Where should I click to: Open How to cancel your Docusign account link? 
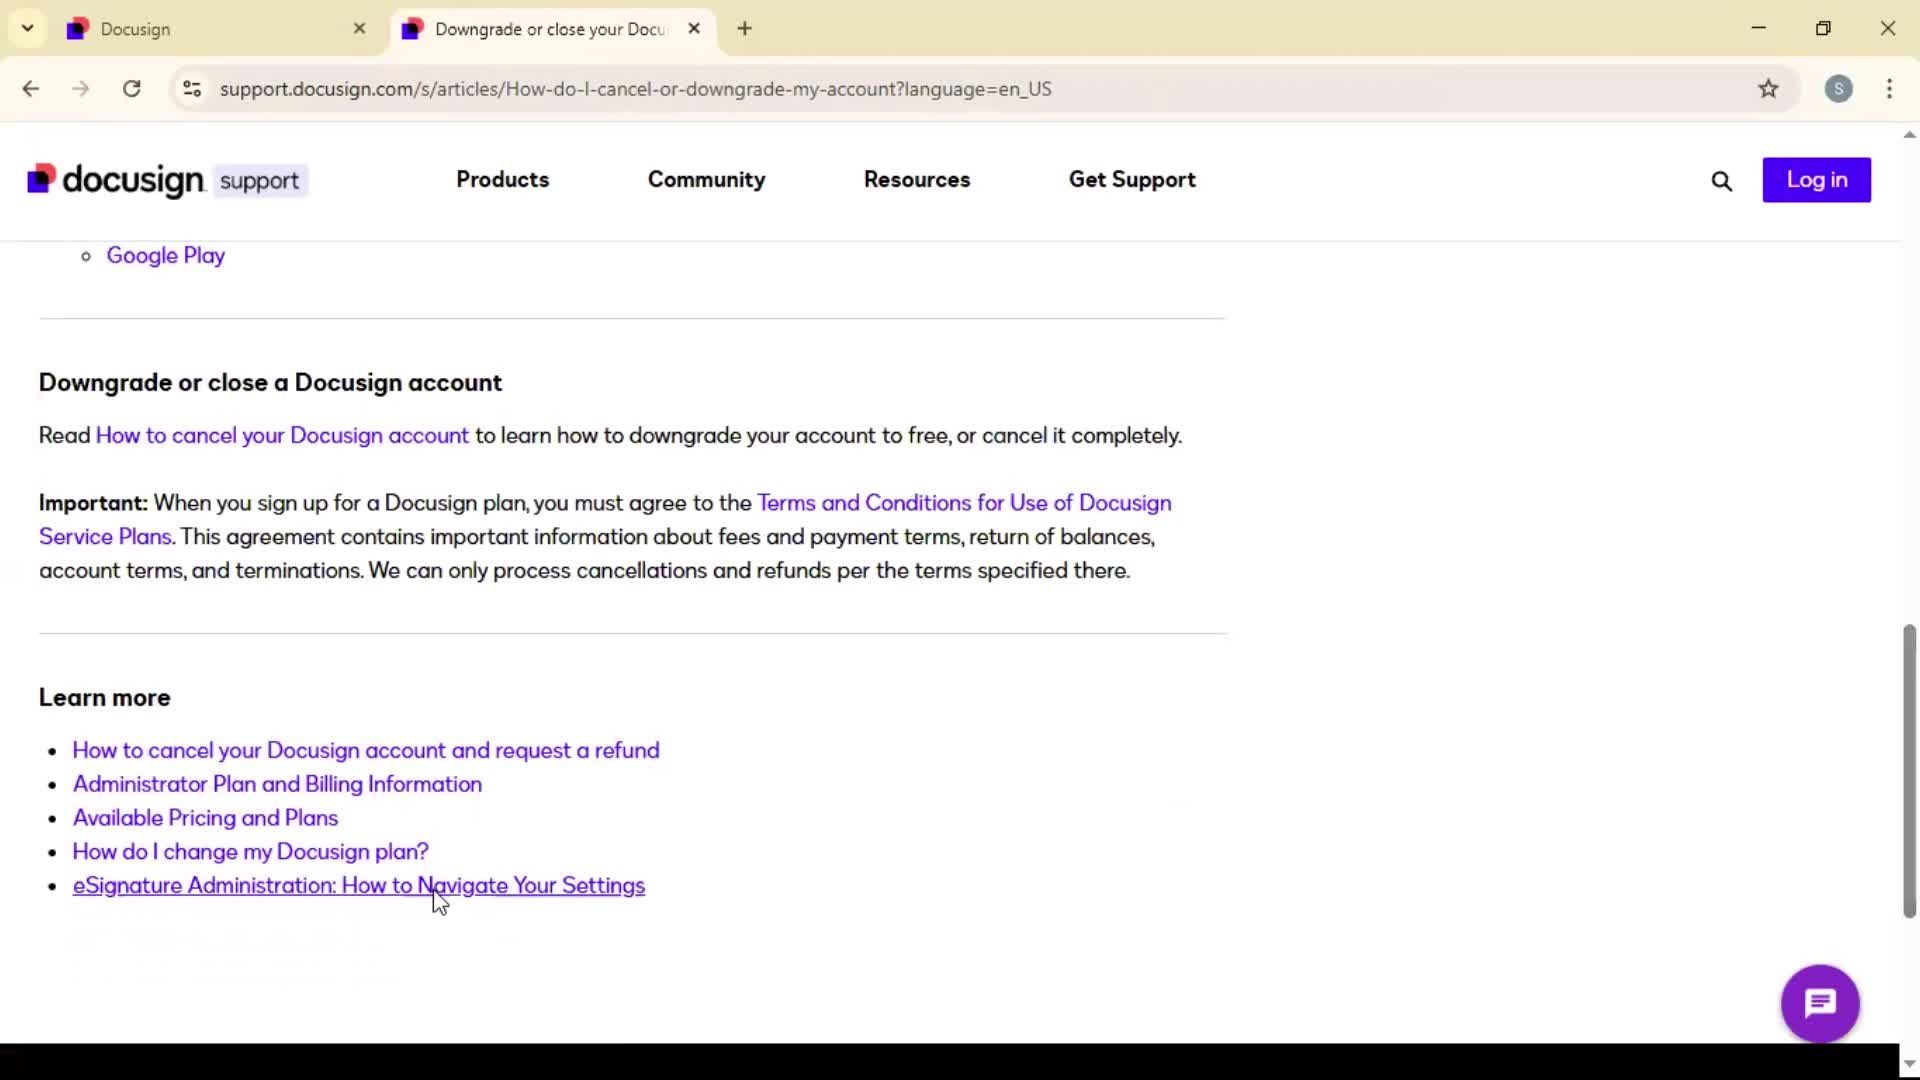282,436
